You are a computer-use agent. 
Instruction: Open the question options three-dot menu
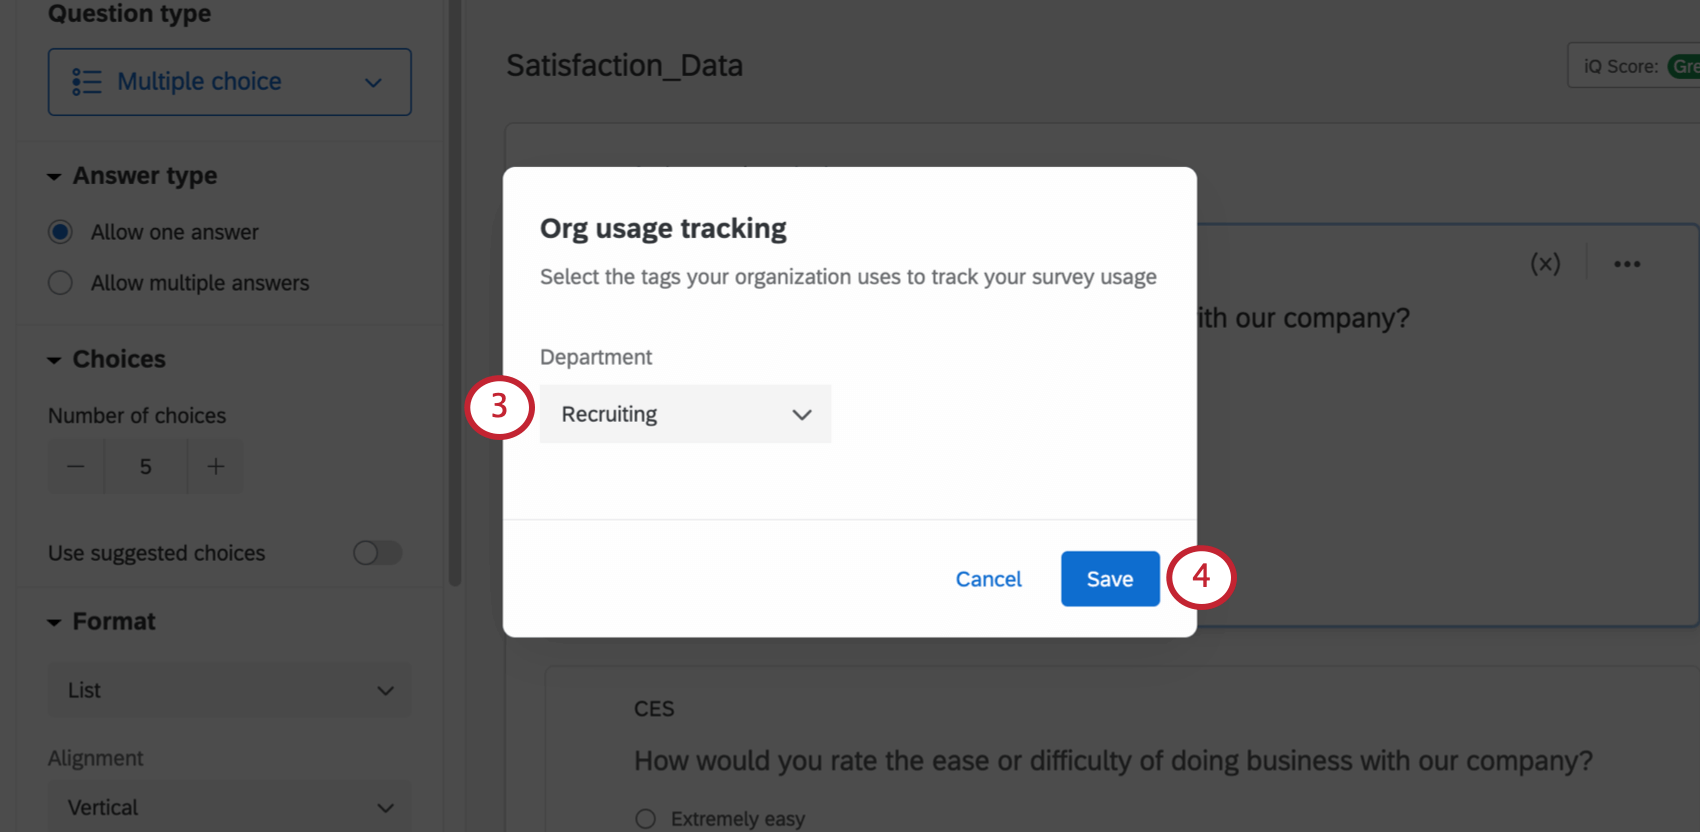pyautogui.click(x=1627, y=264)
